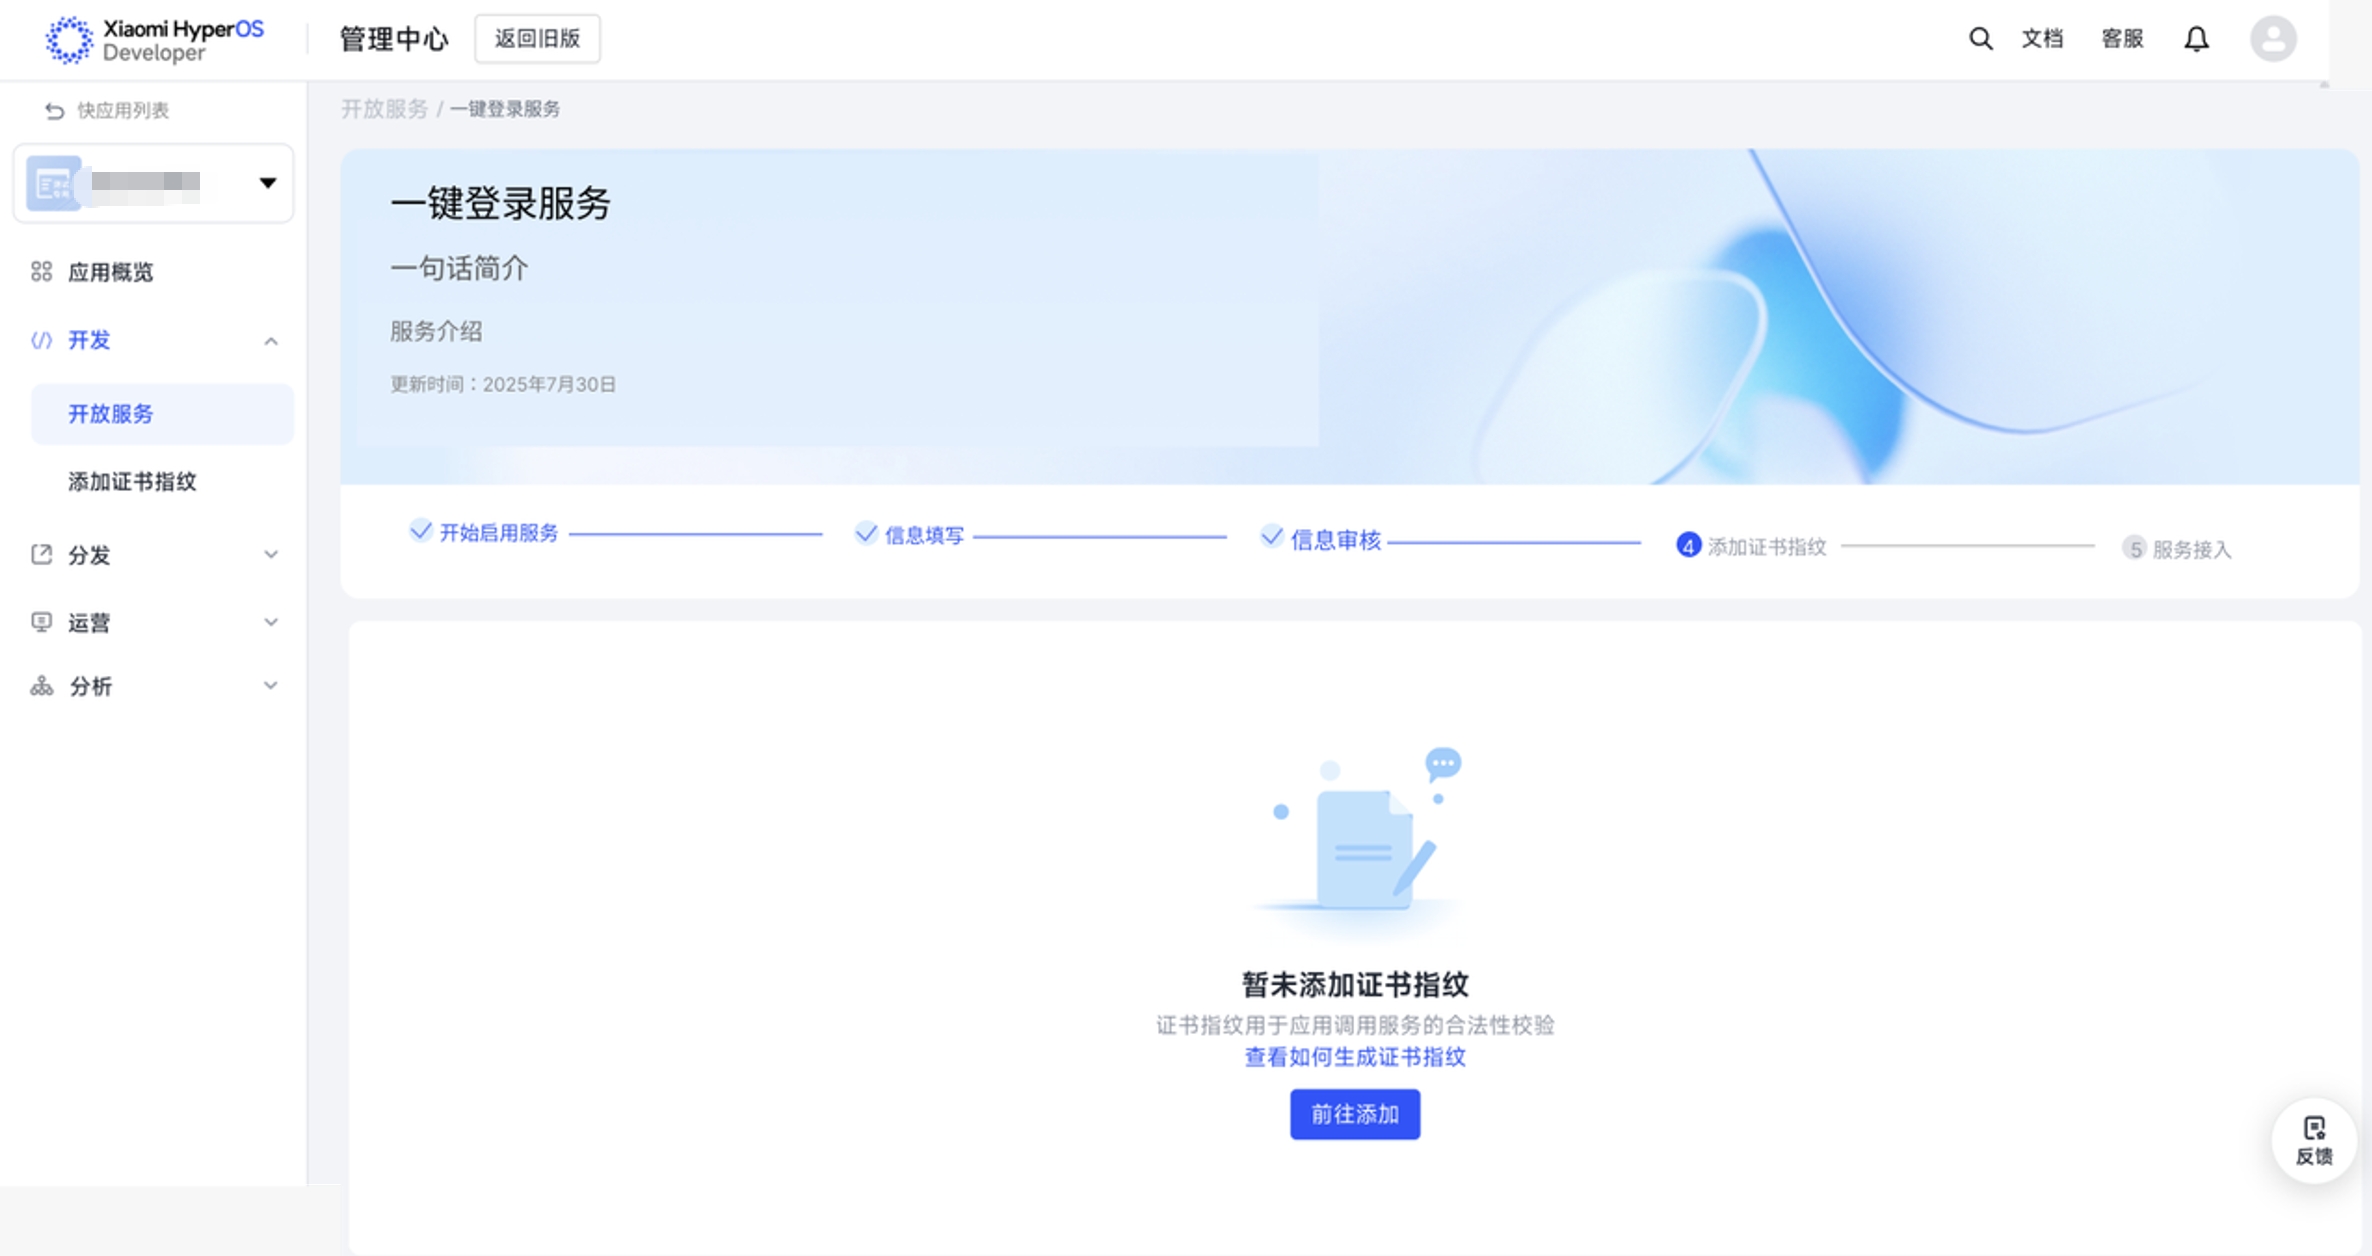The width and height of the screenshot is (2372, 1256).
Task: Click the search magnifier icon
Action: click(x=1980, y=38)
